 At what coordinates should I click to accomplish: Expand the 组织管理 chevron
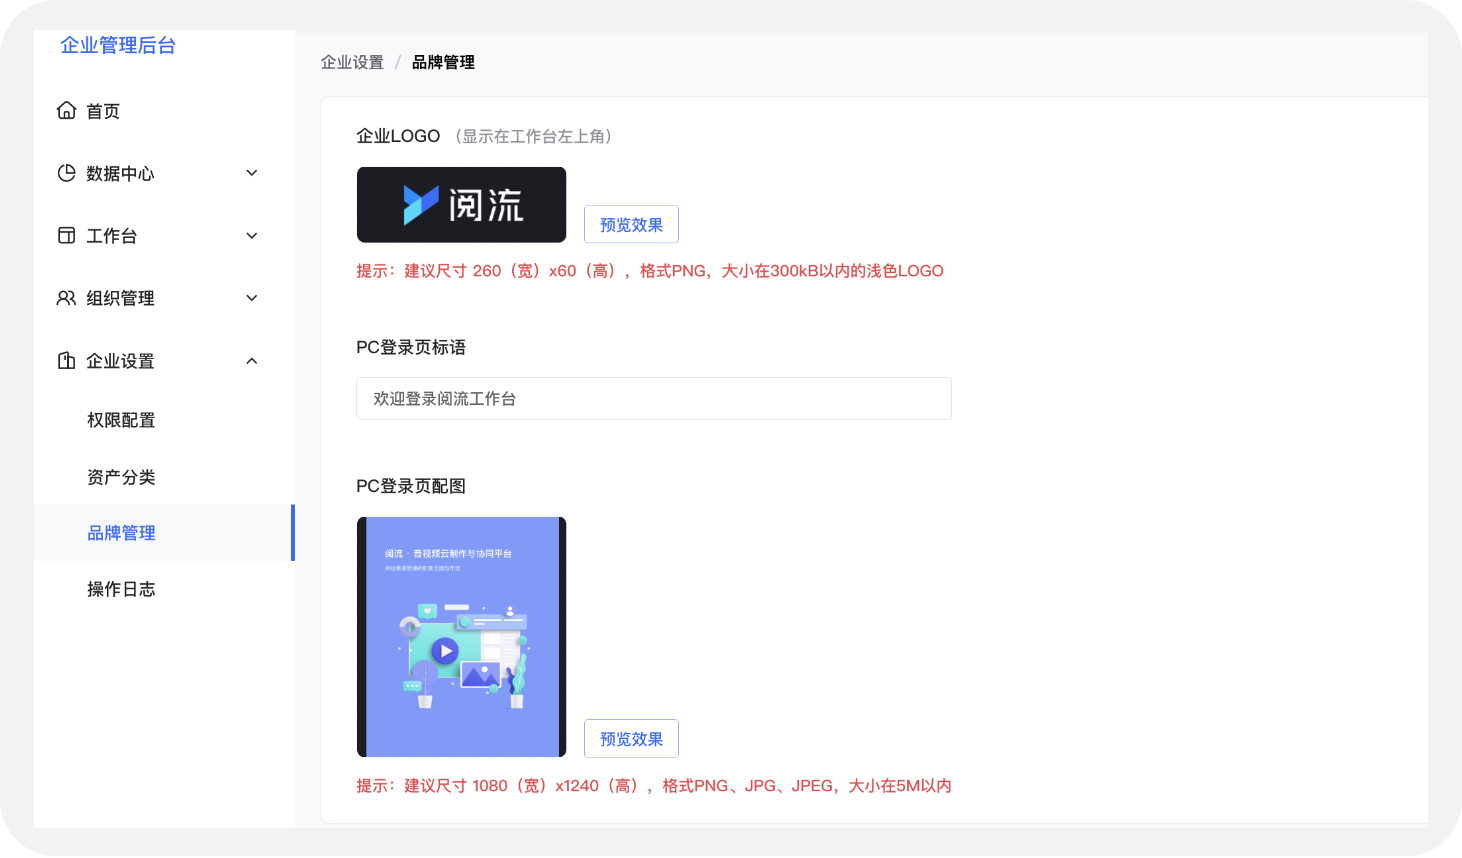252,298
